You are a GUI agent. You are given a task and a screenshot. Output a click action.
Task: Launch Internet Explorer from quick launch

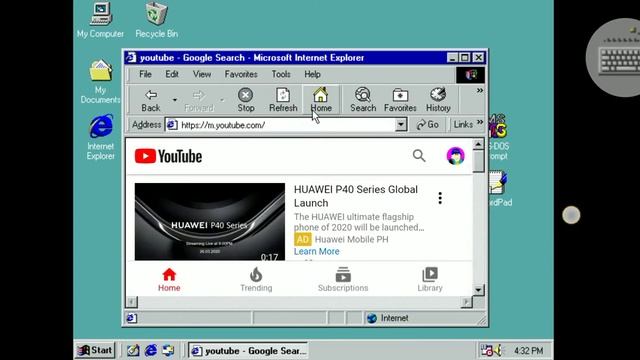click(151, 350)
